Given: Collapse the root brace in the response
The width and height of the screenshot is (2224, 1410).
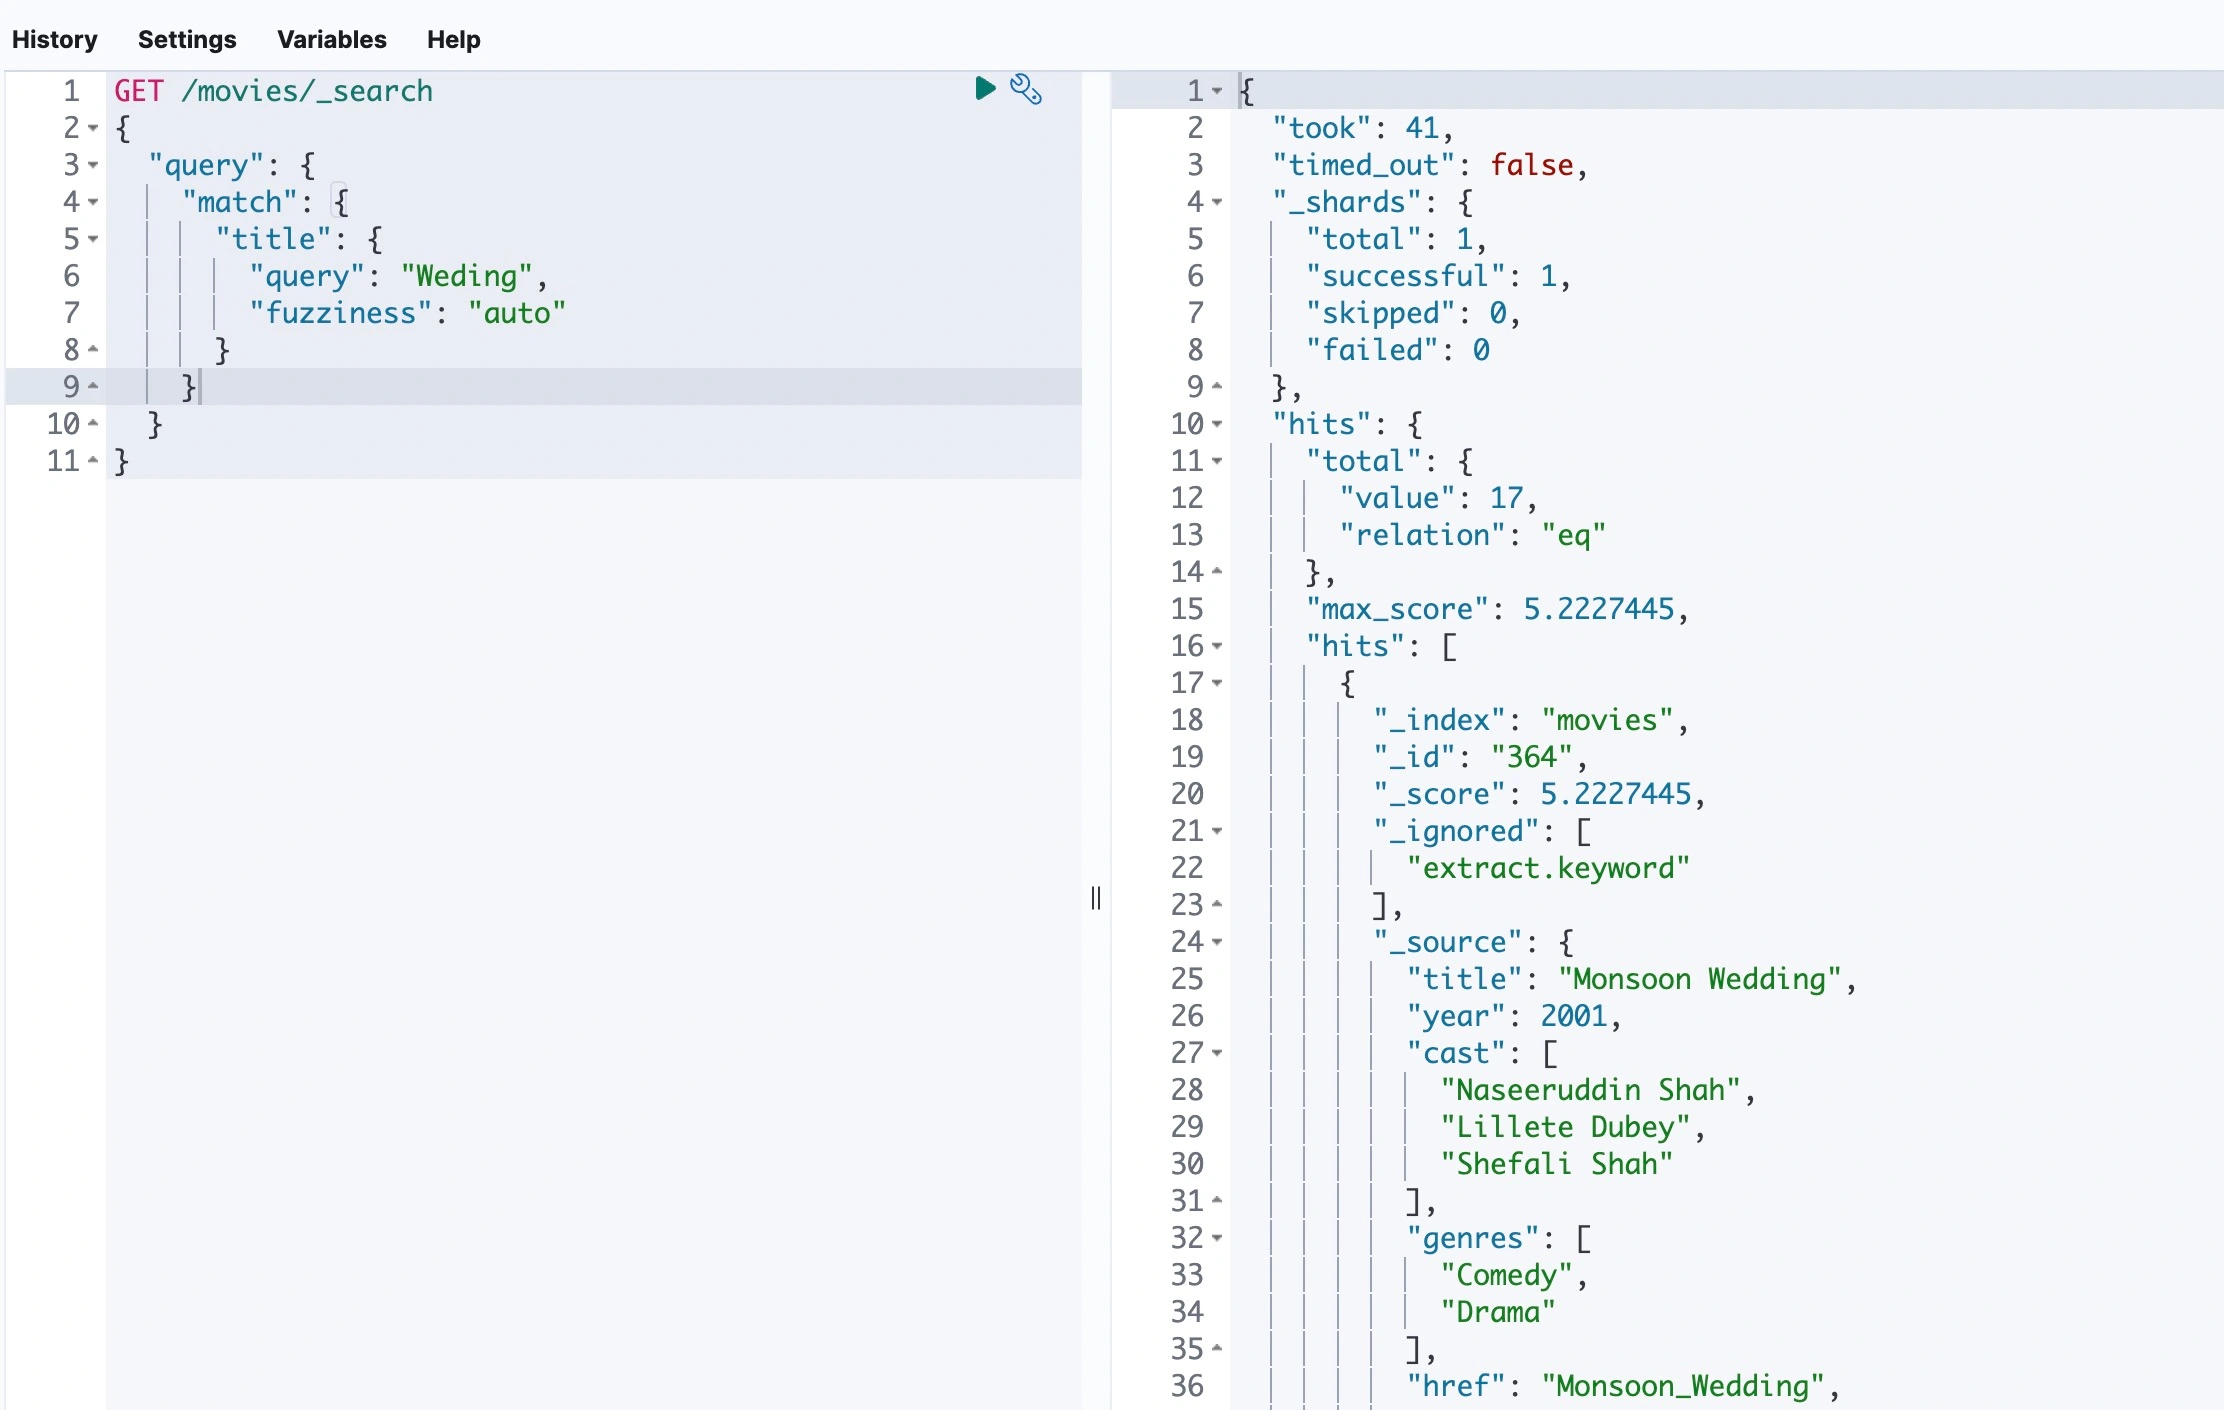Looking at the screenshot, I should click(x=1217, y=91).
